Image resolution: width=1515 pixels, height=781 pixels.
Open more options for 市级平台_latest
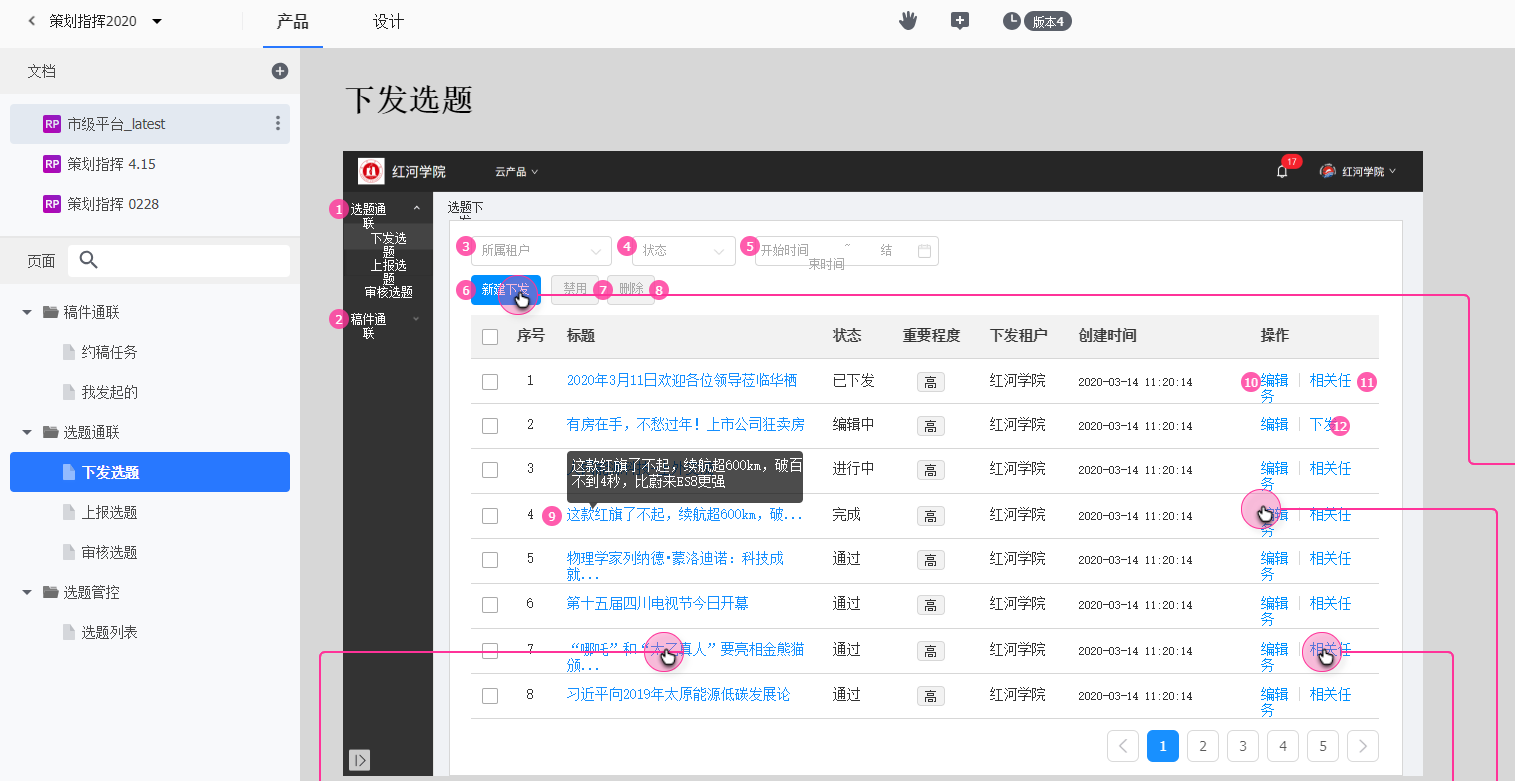[x=277, y=124]
